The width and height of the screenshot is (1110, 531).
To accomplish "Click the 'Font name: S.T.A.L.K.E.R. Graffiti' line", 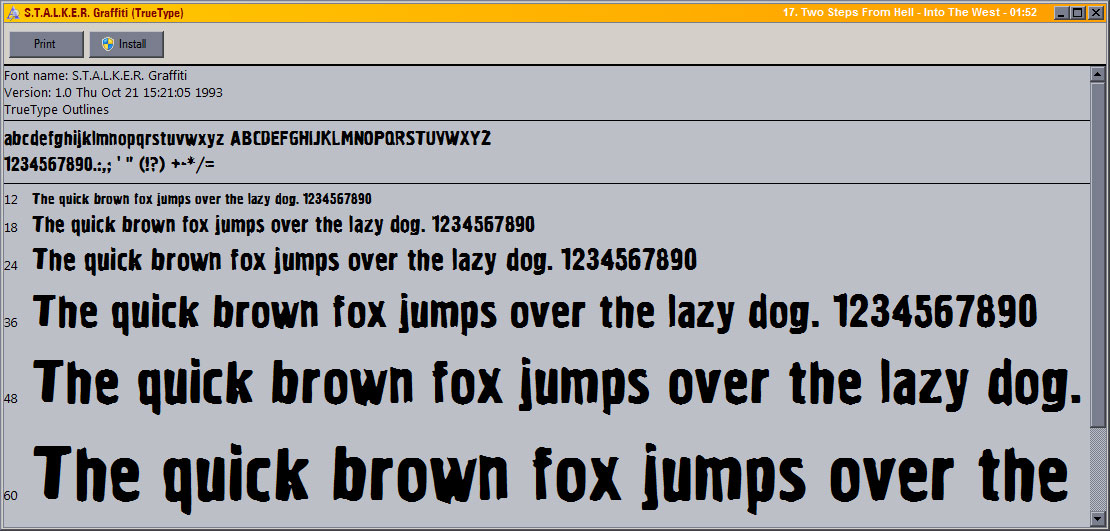I will (96, 76).
